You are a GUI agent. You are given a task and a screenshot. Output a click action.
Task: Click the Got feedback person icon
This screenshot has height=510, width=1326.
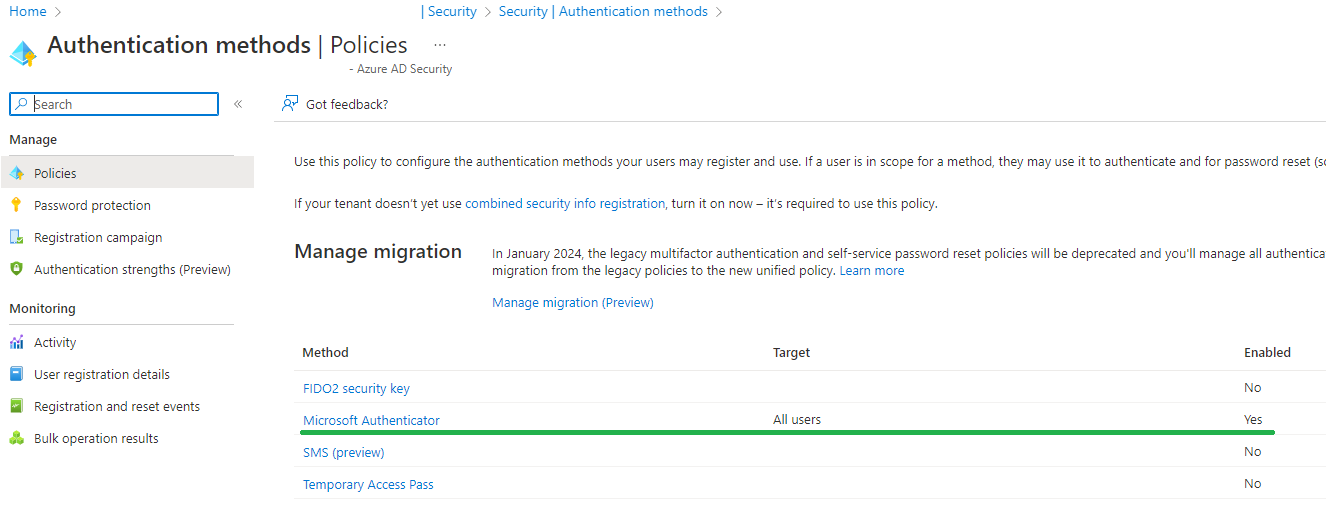pyautogui.click(x=290, y=104)
